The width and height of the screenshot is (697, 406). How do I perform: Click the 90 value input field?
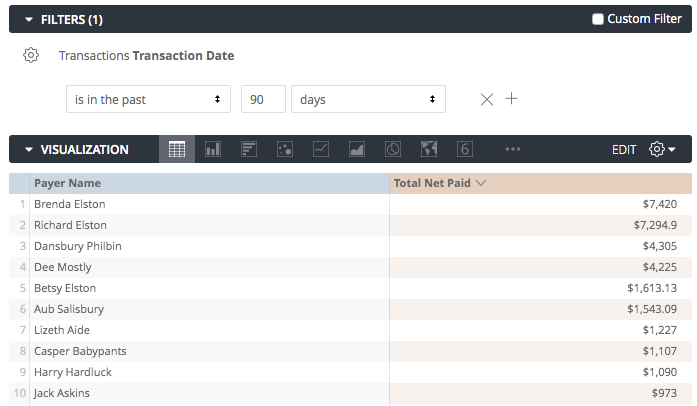(x=263, y=99)
